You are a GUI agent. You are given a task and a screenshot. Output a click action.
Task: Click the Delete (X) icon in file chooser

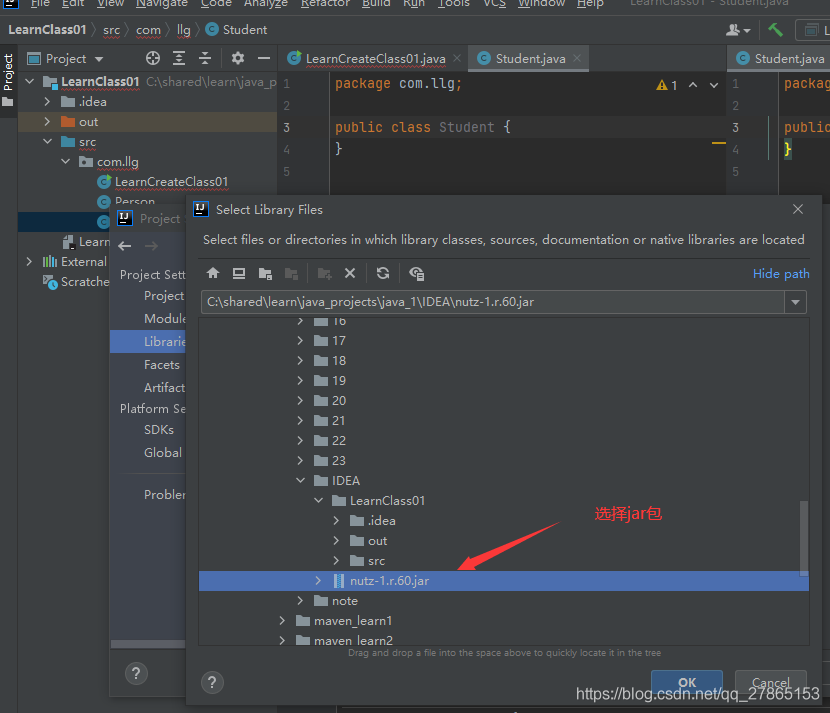tap(350, 273)
